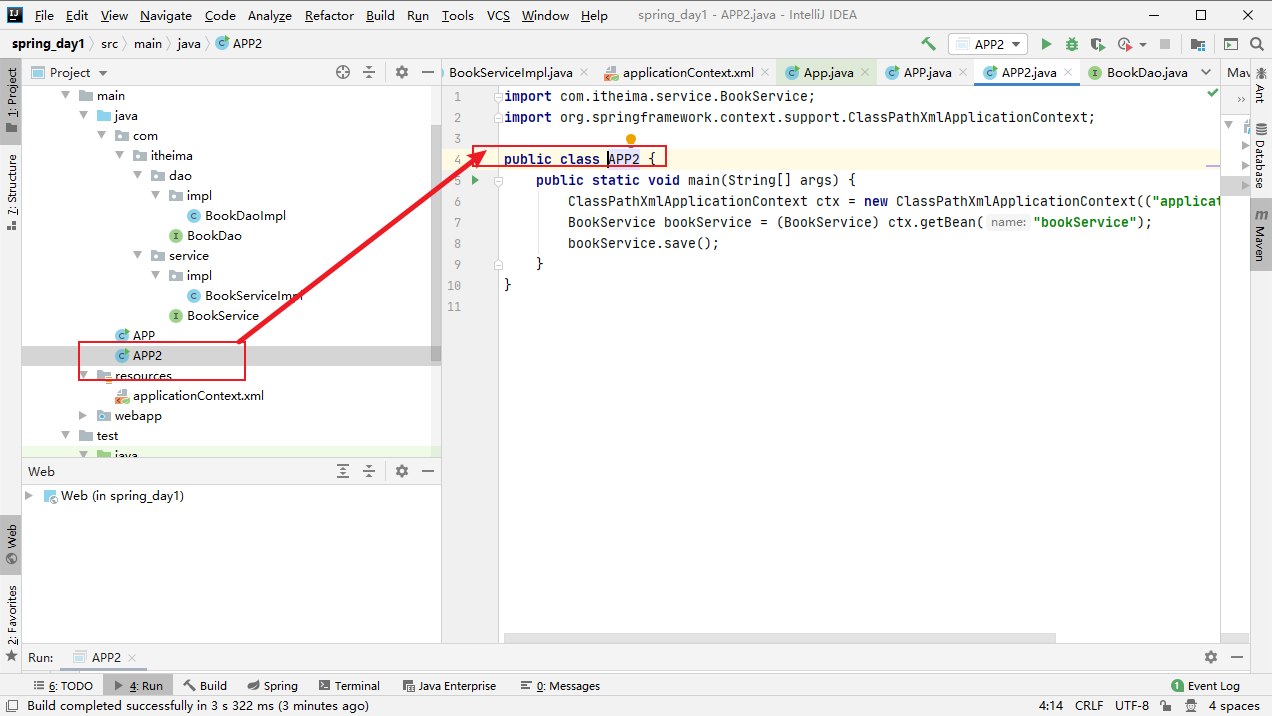The height and width of the screenshot is (716, 1272).
Task: Open the Event Log
Action: point(1205,686)
